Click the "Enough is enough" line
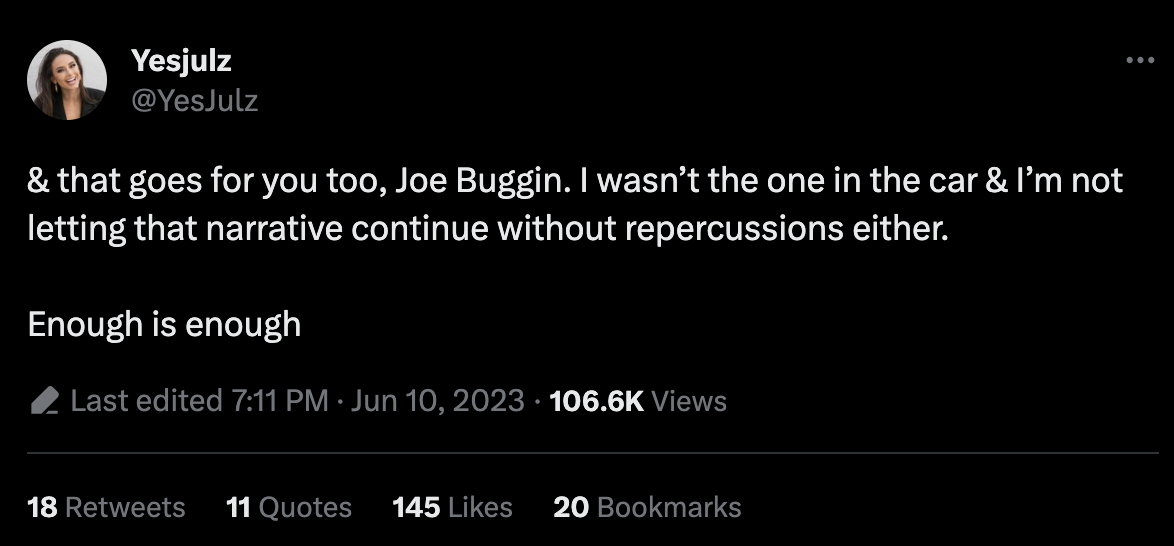The height and width of the screenshot is (546, 1174). (164, 325)
